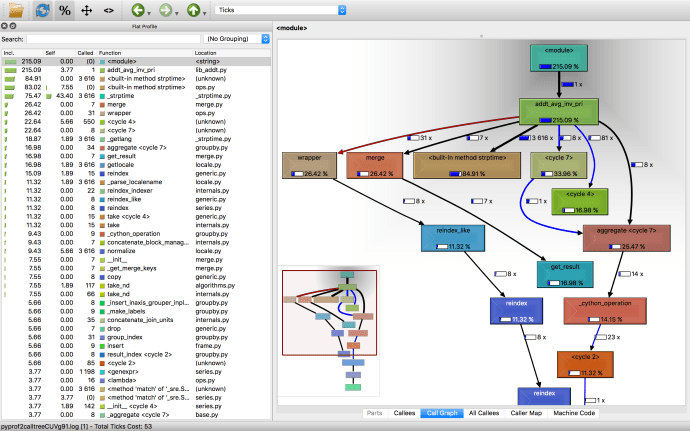Viewport: 690px width, 431px height.
Task: Toggle the cycle detection toolbar icon
Action: pyautogui.click(x=42, y=10)
